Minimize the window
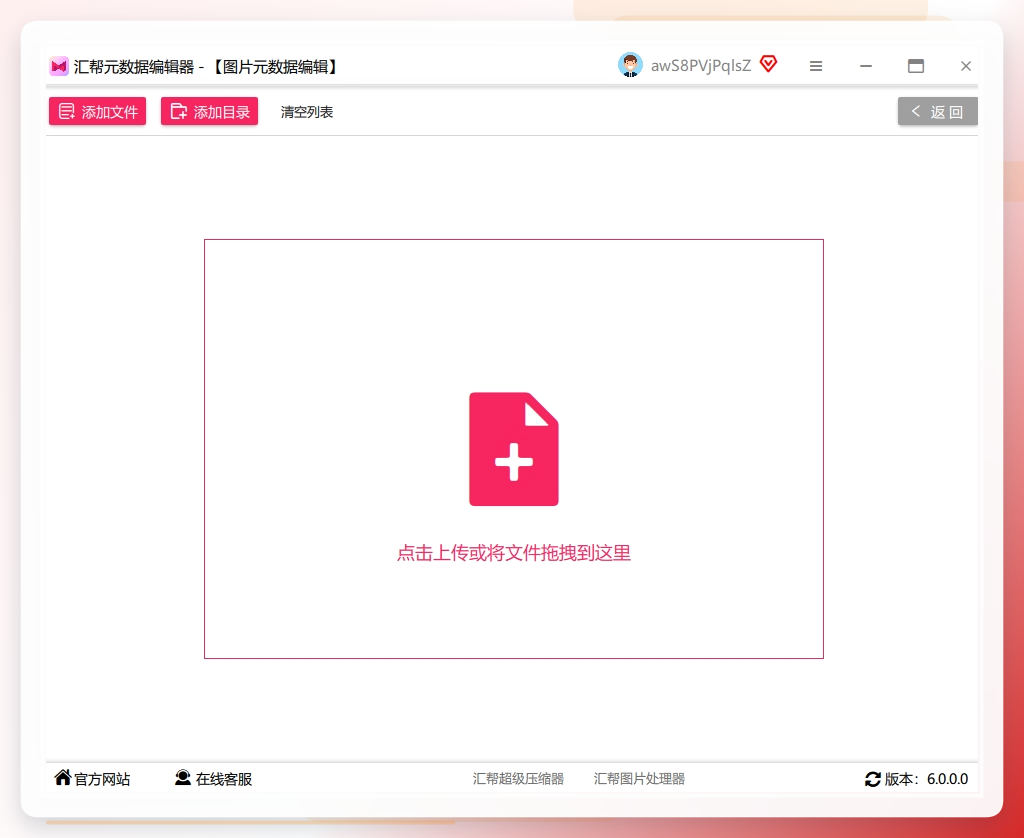Screen dimensions: 1024x838 866,66
